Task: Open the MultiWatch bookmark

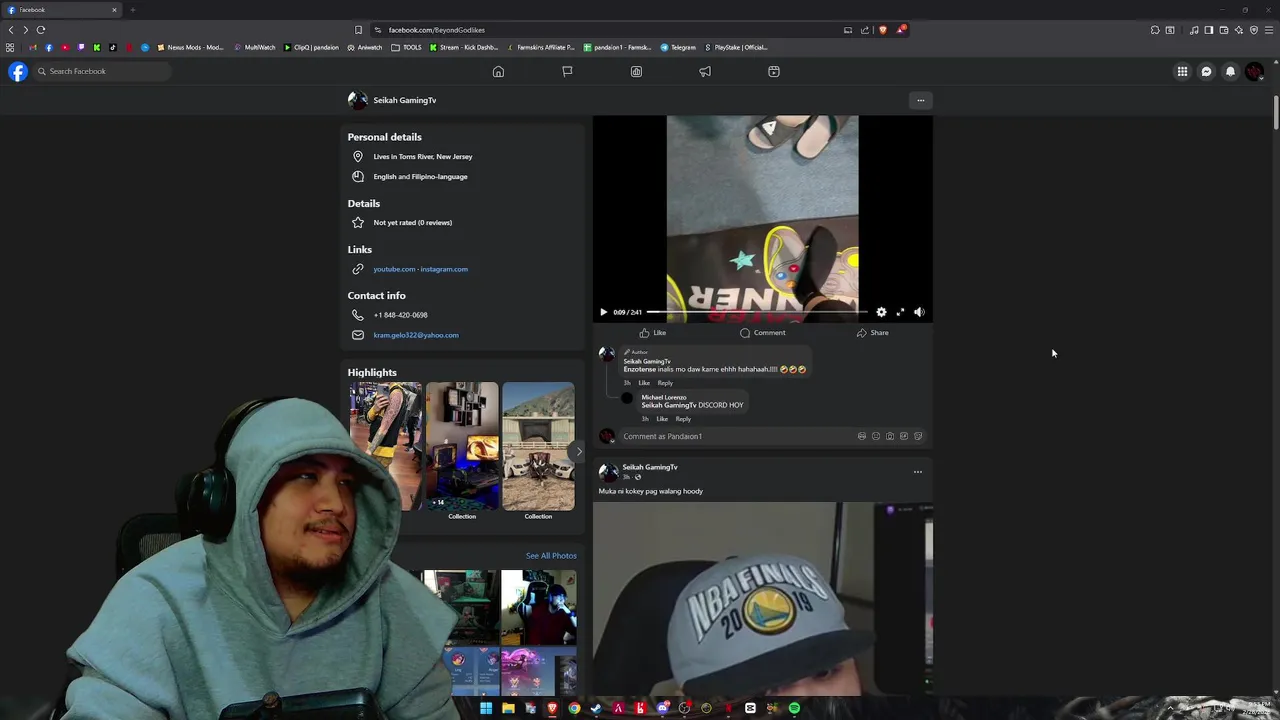Action: pyautogui.click(x=255, y=47)
